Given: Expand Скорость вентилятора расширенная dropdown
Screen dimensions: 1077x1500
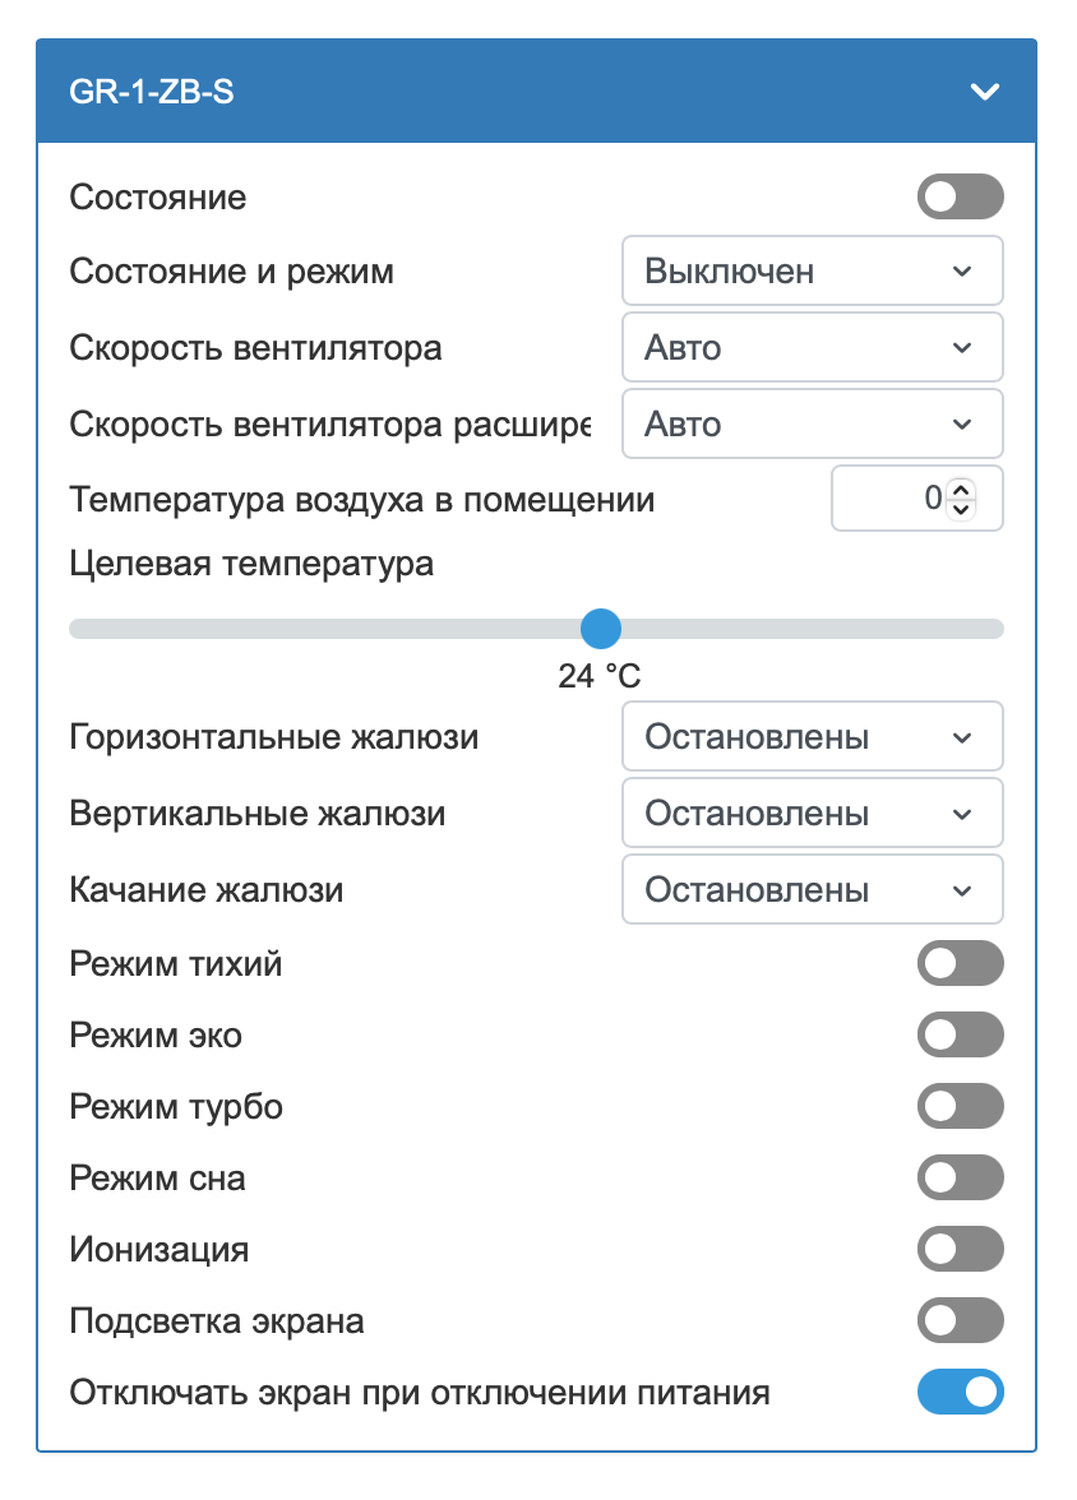Looking at the screenshot, I should point(811,424).
